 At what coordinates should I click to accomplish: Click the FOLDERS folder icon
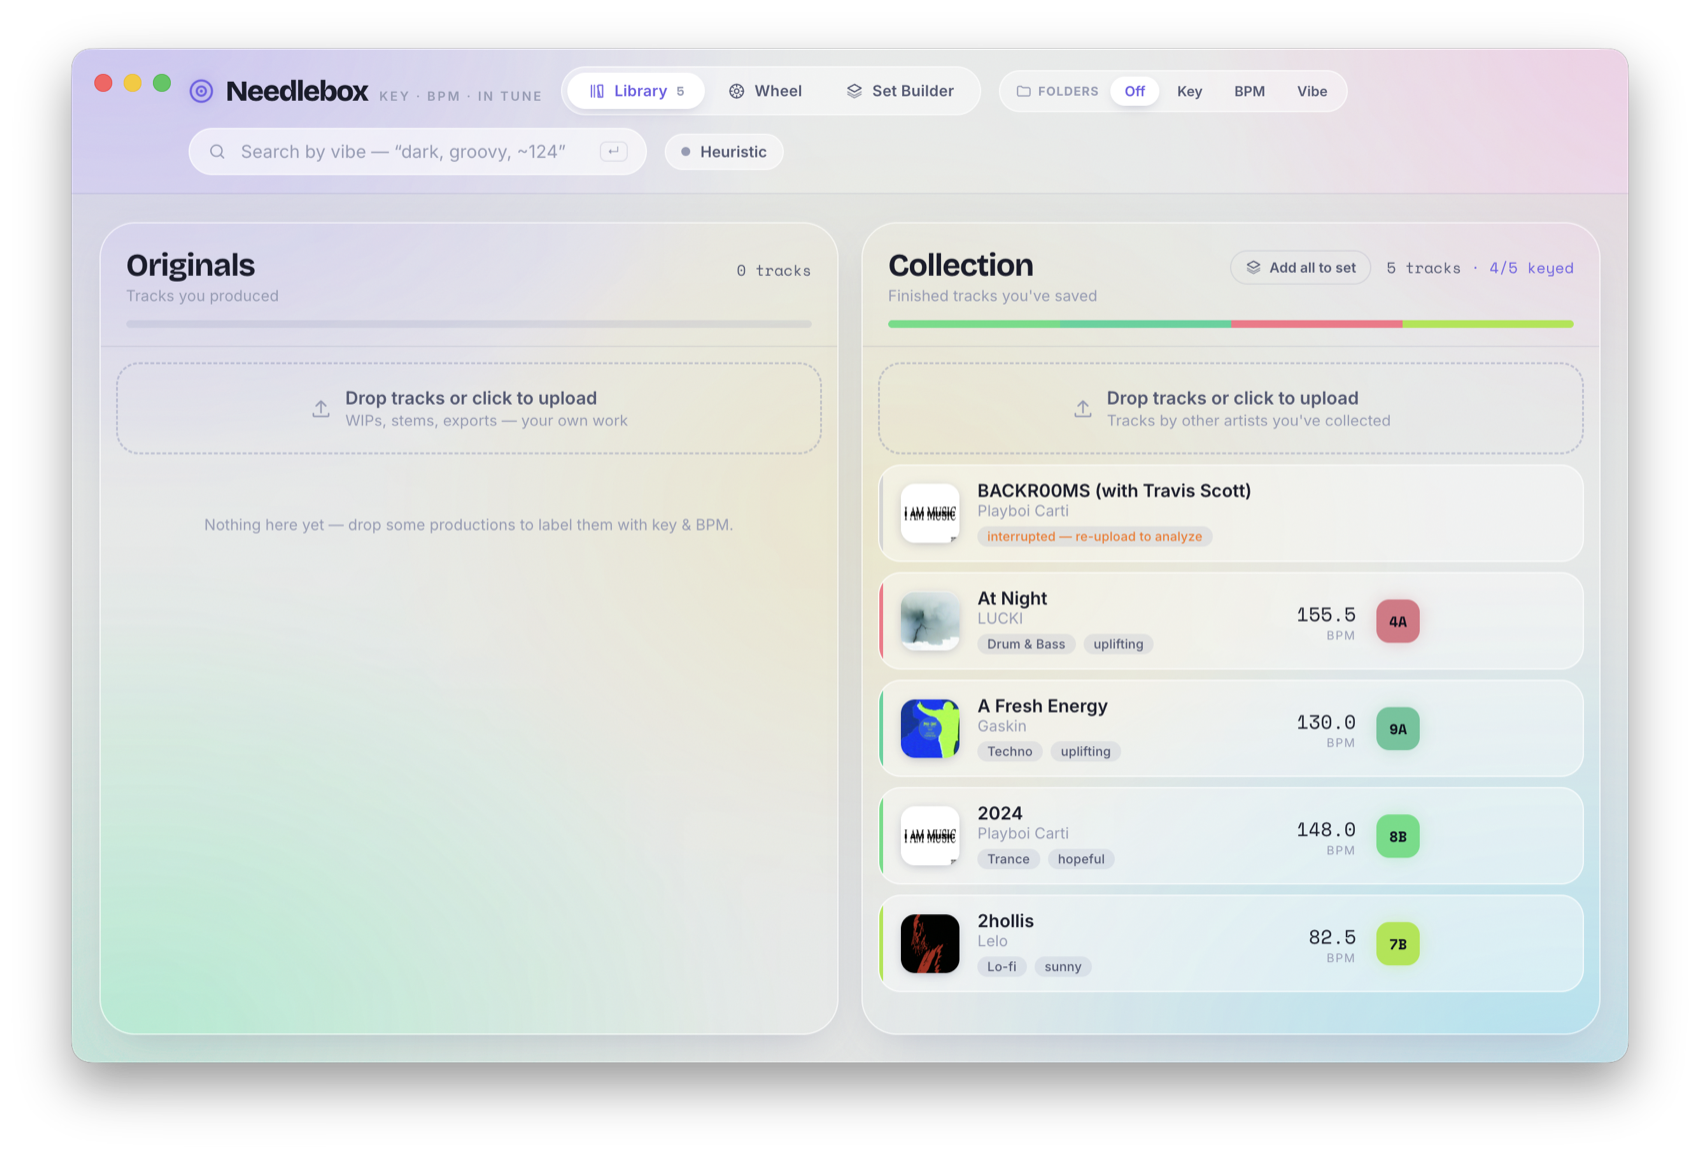[1023, 91]
